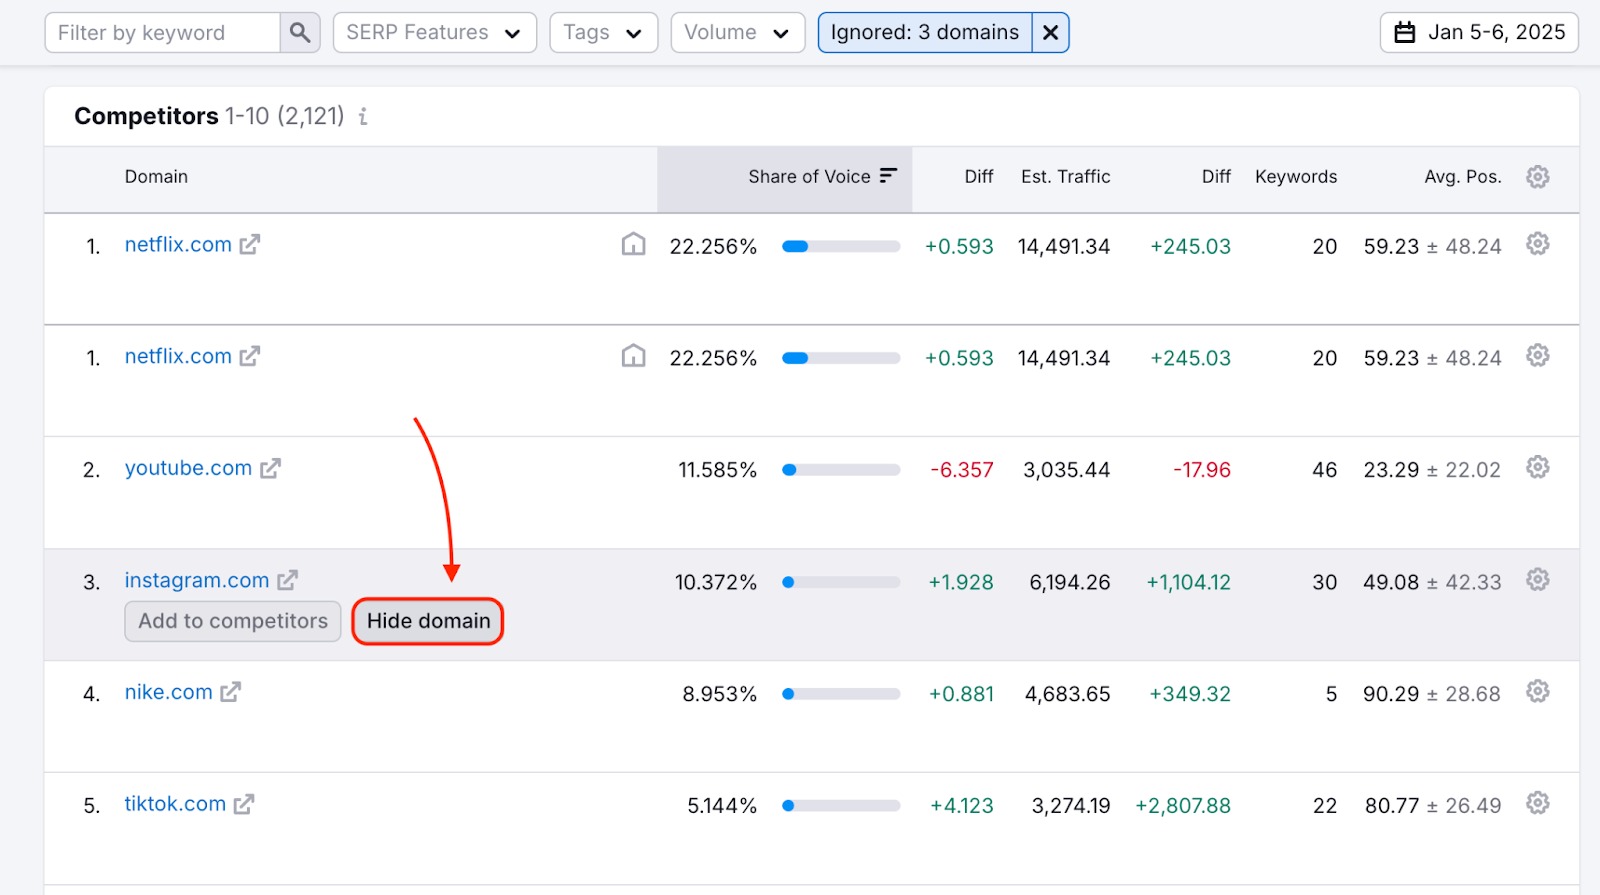The image size is (1600, 895).
Task: Open external link icon next to youtube.com
Action: pyautogui.click(x=270, y=469)
